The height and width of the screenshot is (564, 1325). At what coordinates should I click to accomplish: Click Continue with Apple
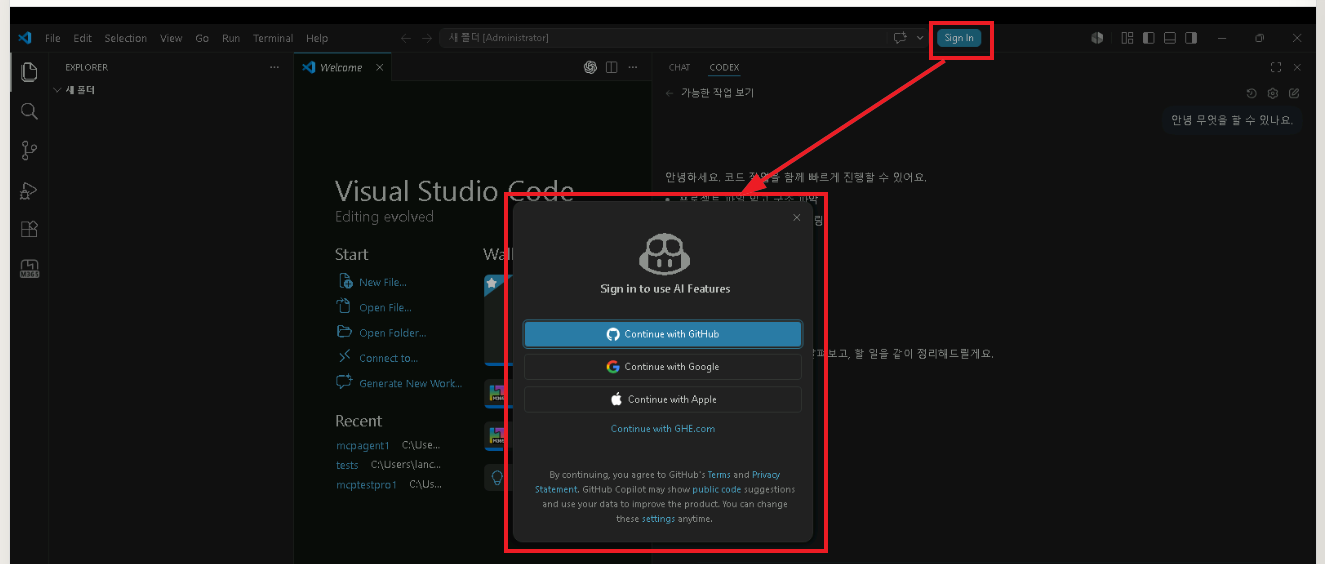[x=663, y=399]
